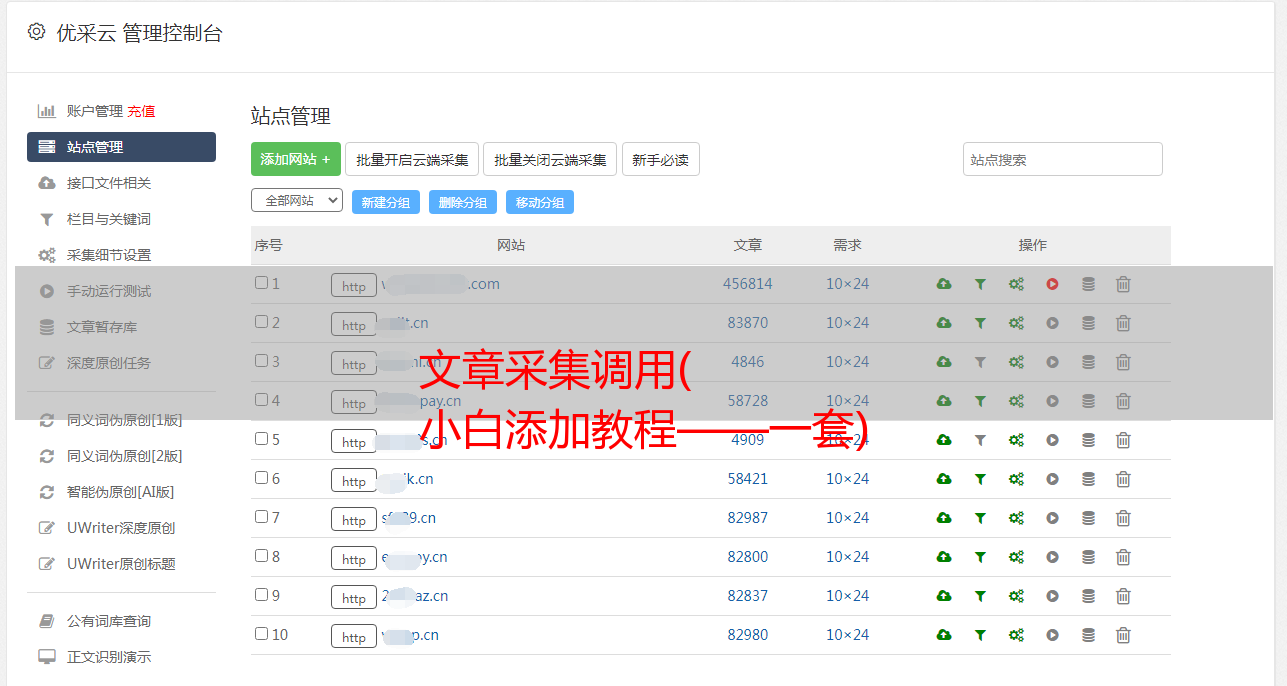Open the article database icon for site 6
Viewport: 1287px width, 686px height.
[1088, 479]
